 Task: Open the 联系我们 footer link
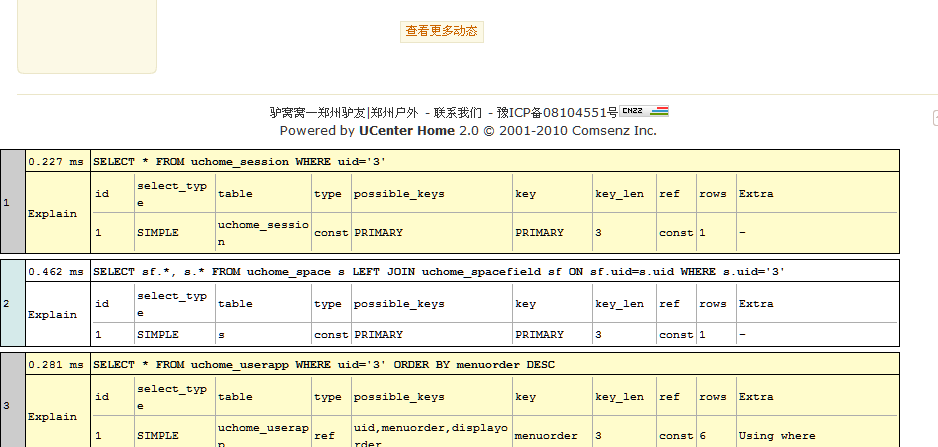pyautogui.click(x=458, y=112)
